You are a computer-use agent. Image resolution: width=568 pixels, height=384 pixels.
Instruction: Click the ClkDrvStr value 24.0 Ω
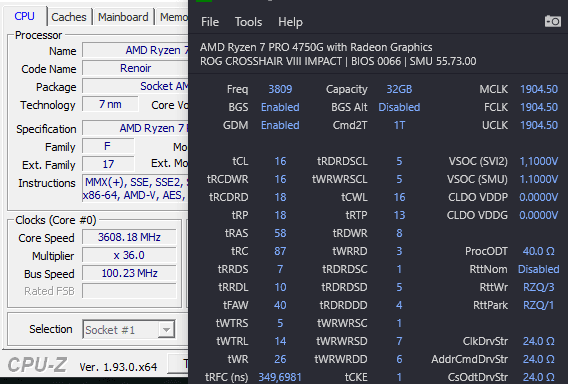539,341
